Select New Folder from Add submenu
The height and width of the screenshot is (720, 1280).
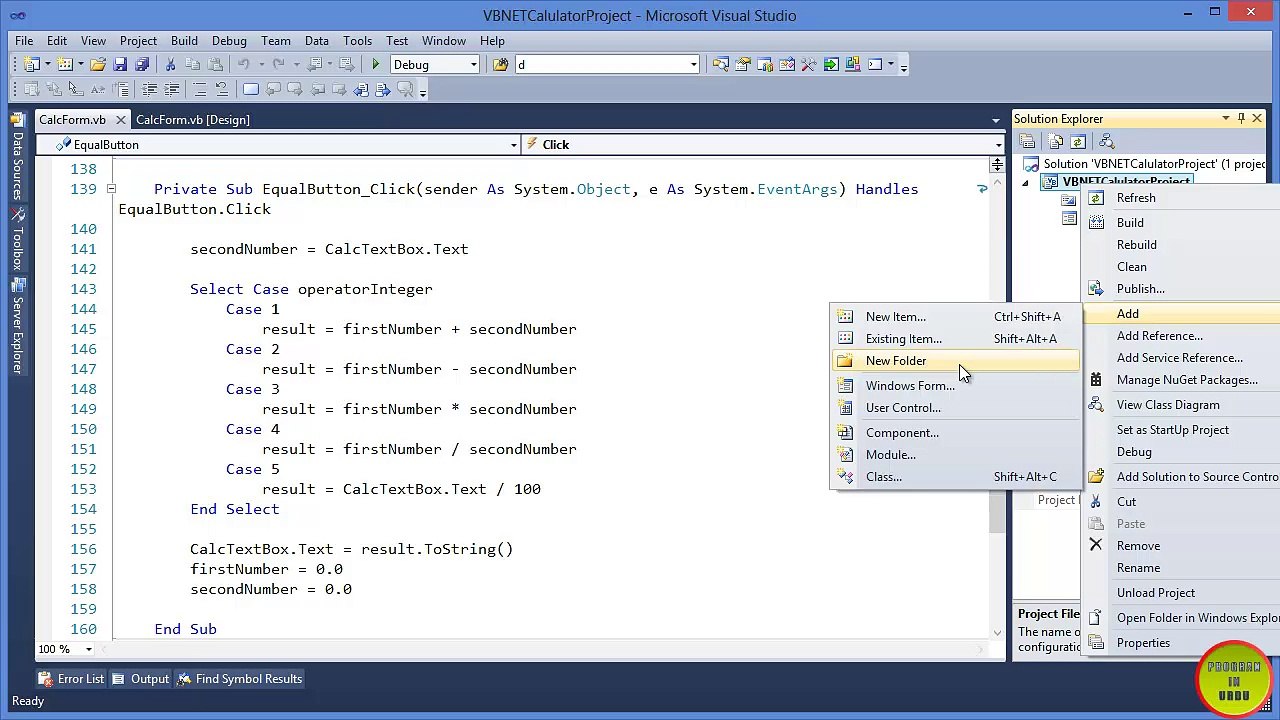(x=955, y=361)
